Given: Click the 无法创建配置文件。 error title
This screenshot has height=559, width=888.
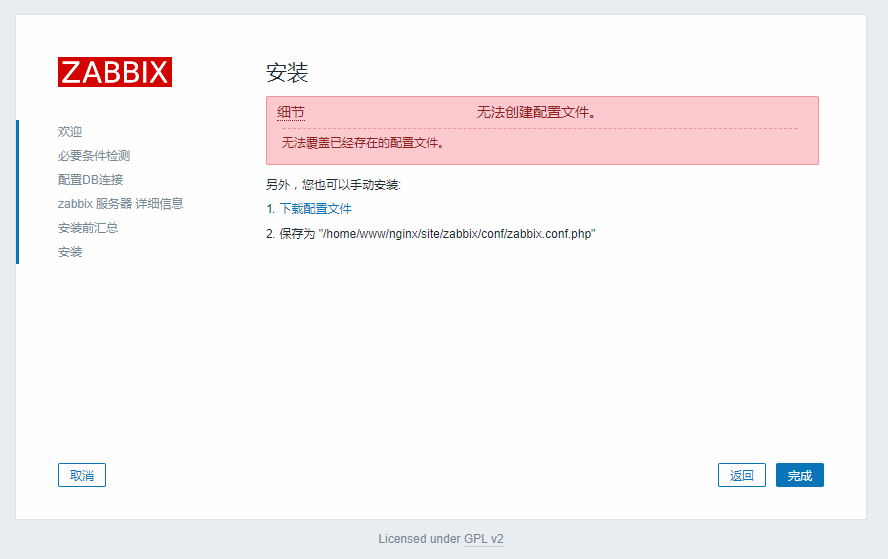Looking at the screenshot, I should pos(536,112).
